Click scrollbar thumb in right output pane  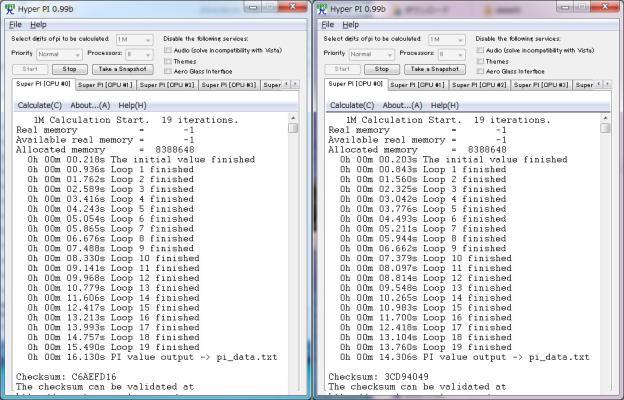606,128
